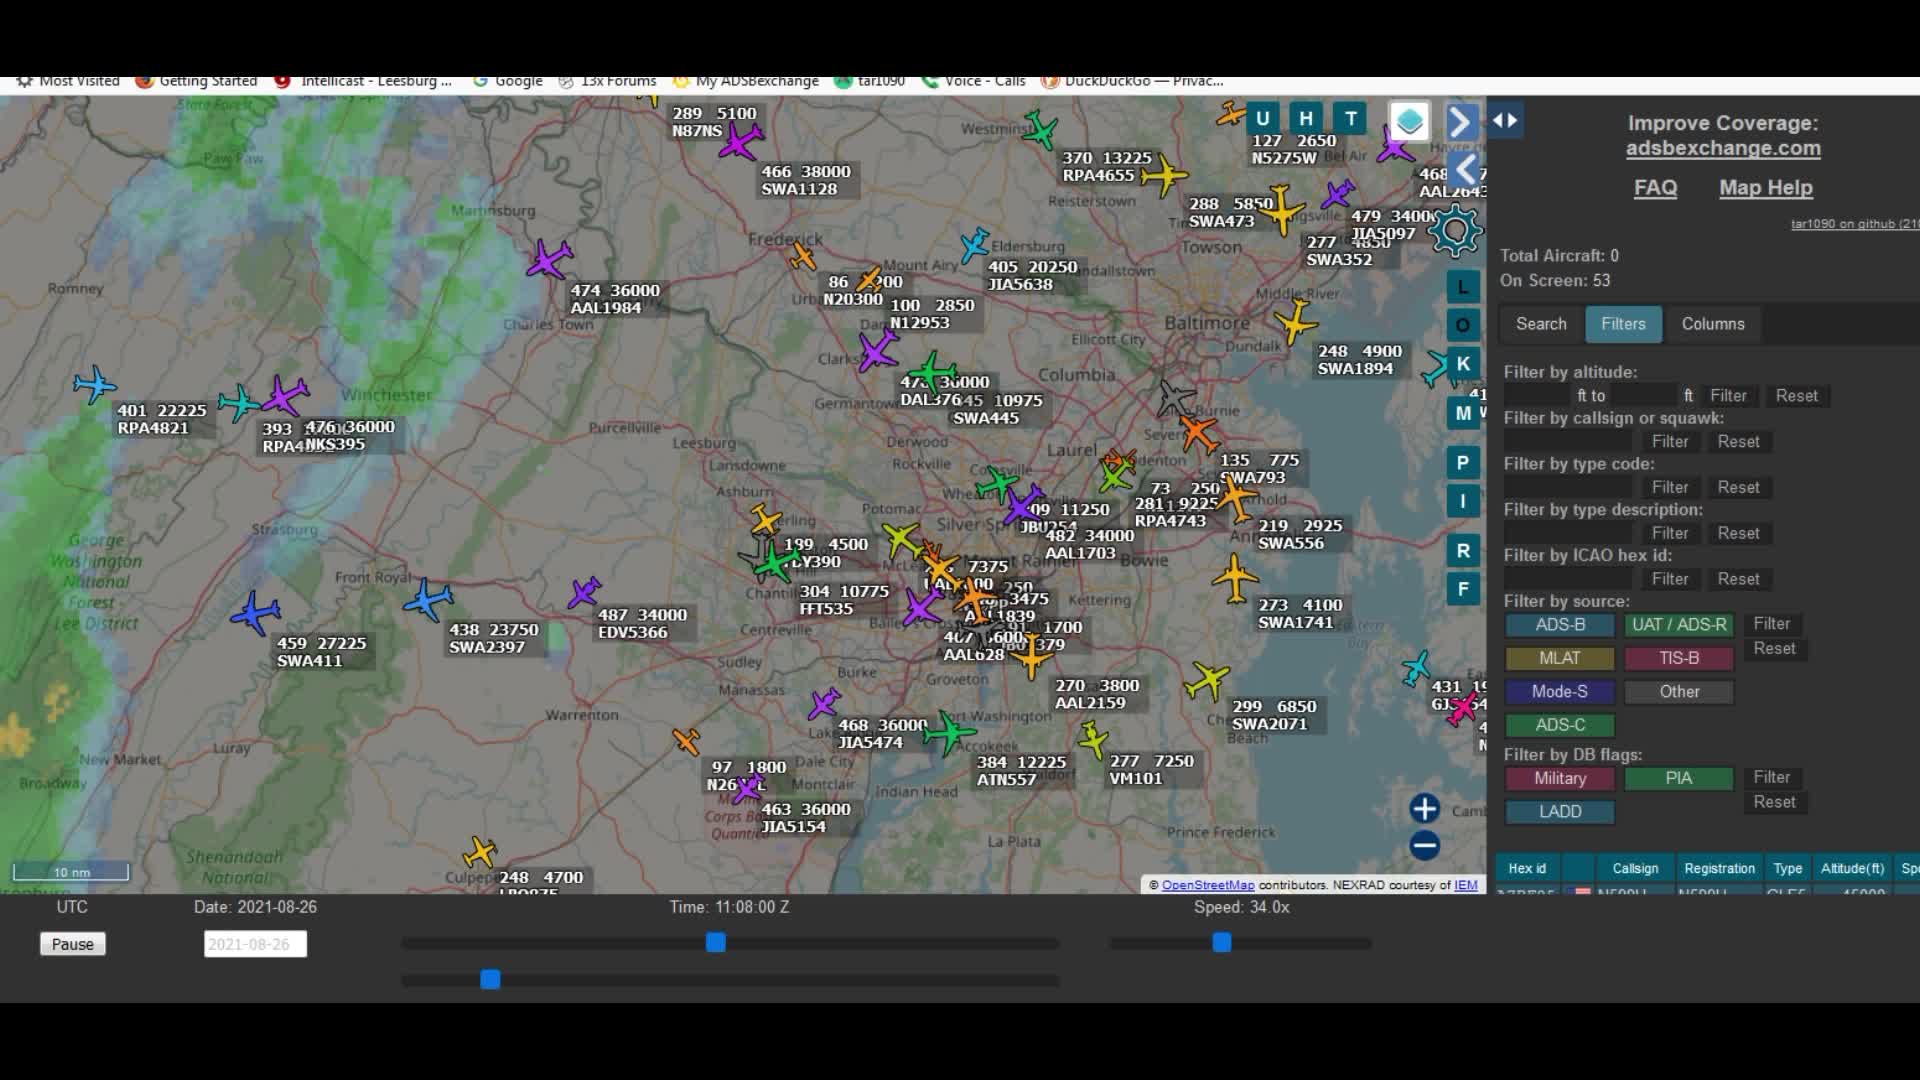Screen dimensions: 1920x1080
Task: Sort table by the Registration column
Action: [1719, 869]
